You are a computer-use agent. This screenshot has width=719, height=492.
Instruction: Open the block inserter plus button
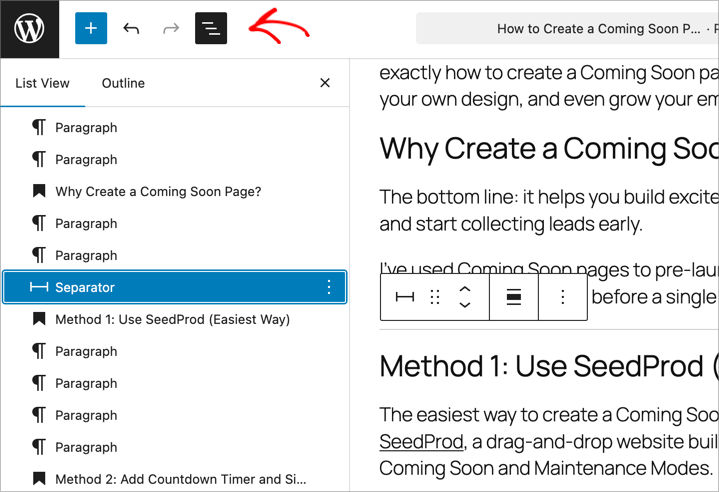(91, 28)
